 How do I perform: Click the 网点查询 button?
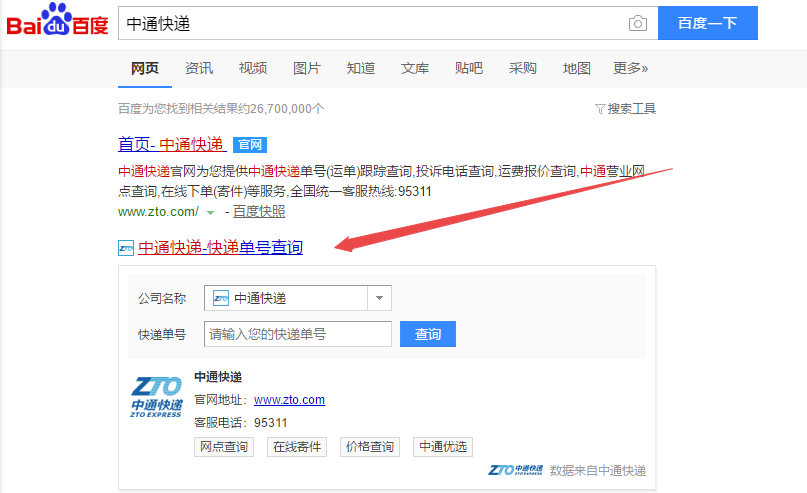coord(224,447)
